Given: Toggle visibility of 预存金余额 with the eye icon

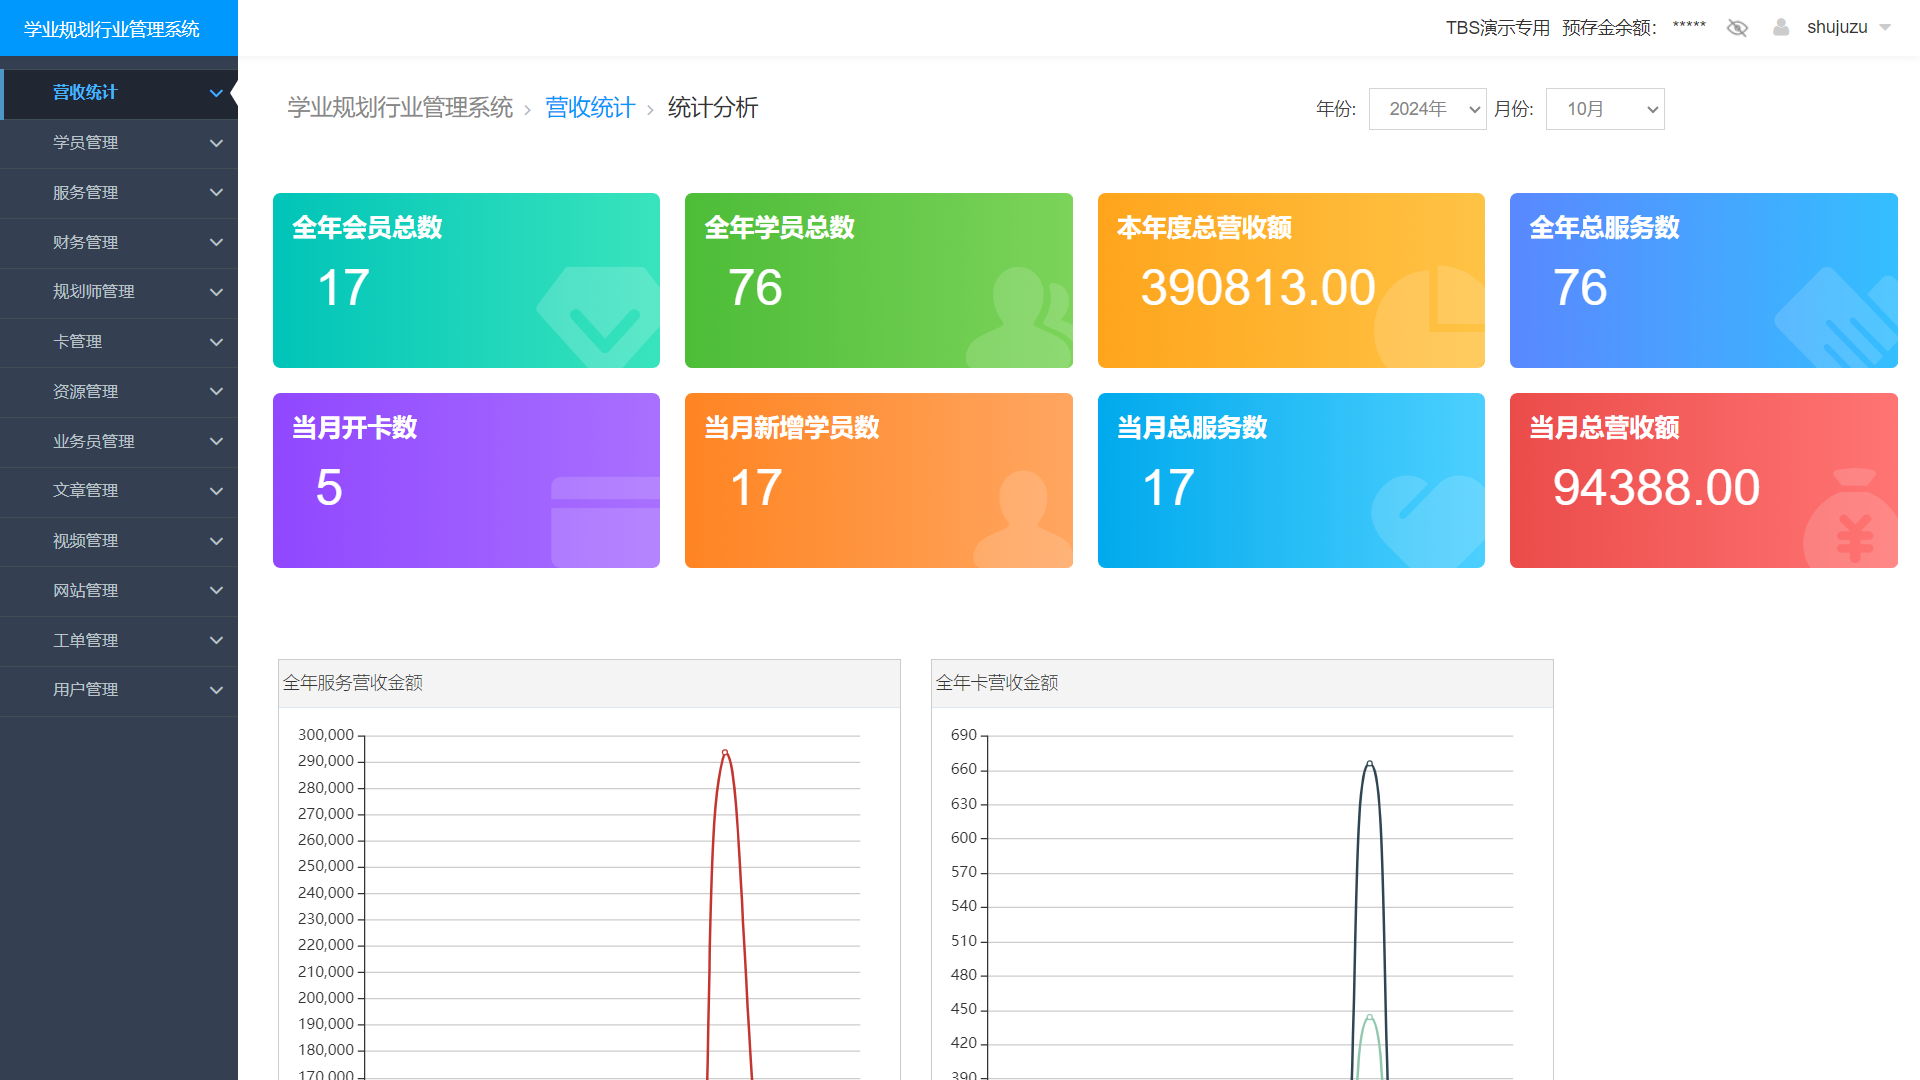Looking at the screenshot, I should (x=1737, y=27).
